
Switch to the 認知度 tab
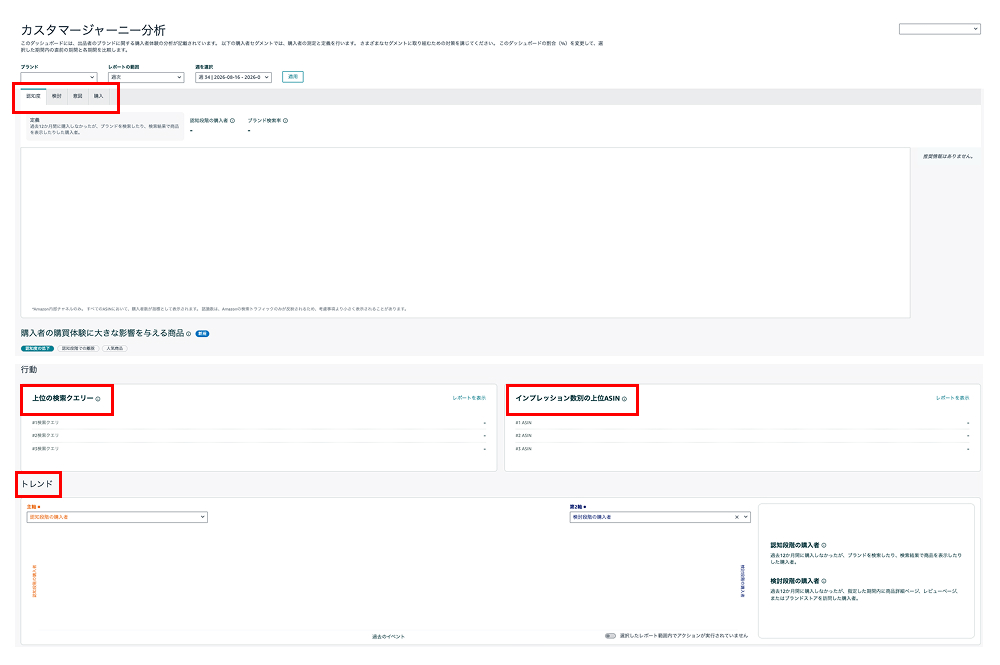pyautogui.click(x=33, y=96)
